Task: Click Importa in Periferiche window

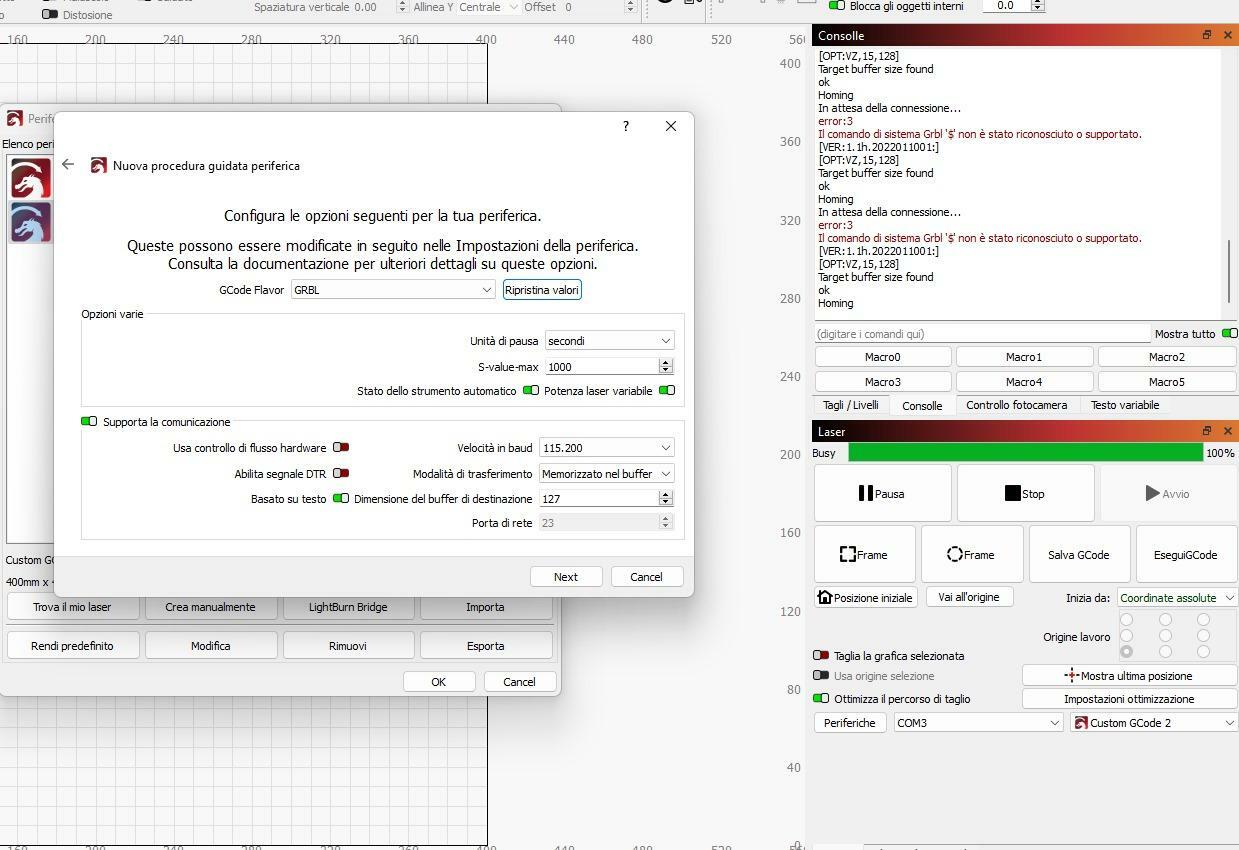Action: [x=486, y=607]
